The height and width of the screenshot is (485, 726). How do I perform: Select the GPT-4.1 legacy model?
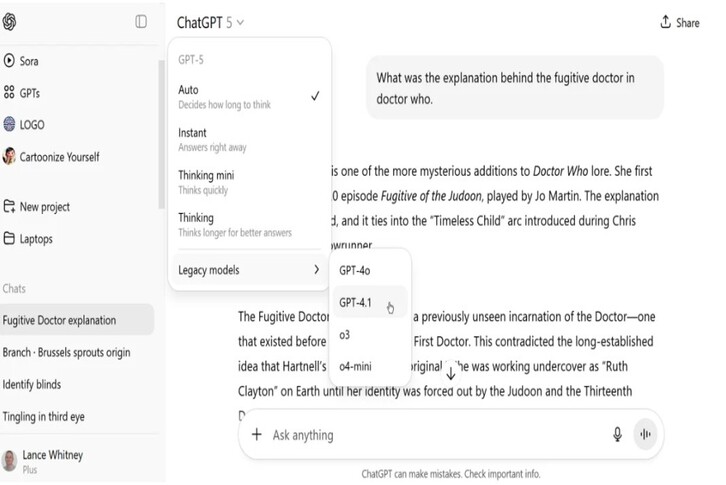370,302
